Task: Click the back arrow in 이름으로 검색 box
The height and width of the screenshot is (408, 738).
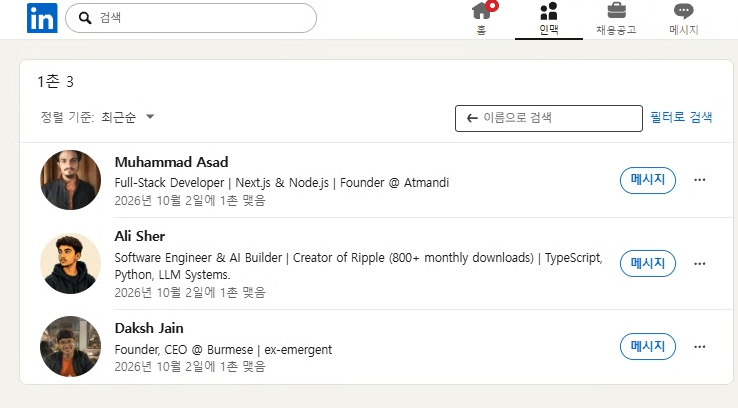Action: [x=472, y=118]
